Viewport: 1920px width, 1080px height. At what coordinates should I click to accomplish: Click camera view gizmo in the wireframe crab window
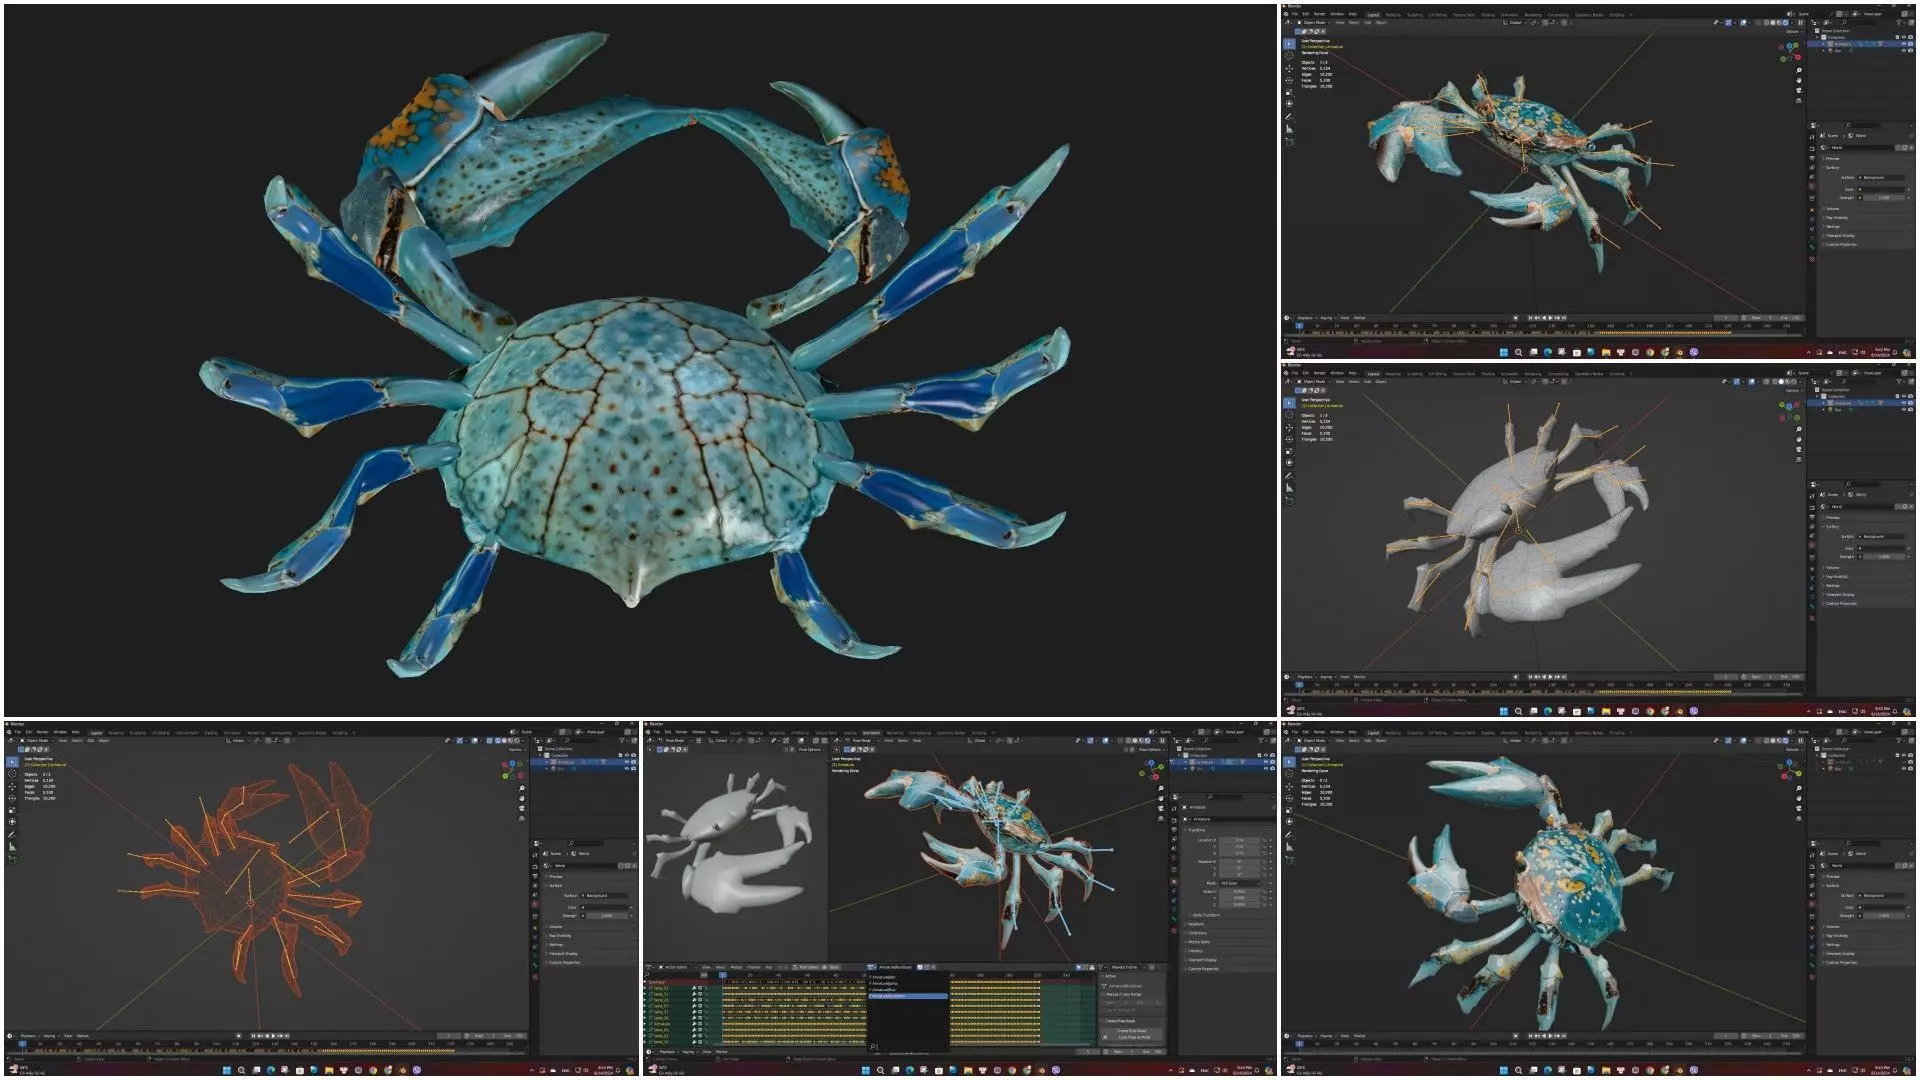pos(522,808)
